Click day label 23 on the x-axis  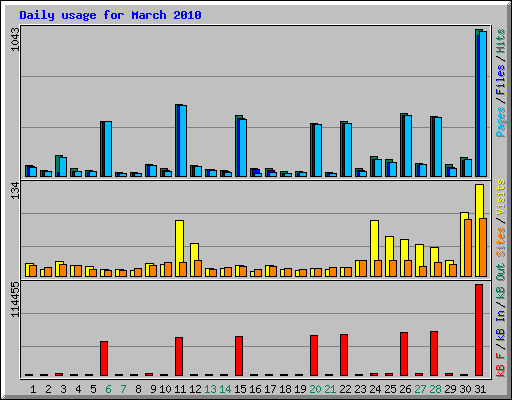point(360,389)
